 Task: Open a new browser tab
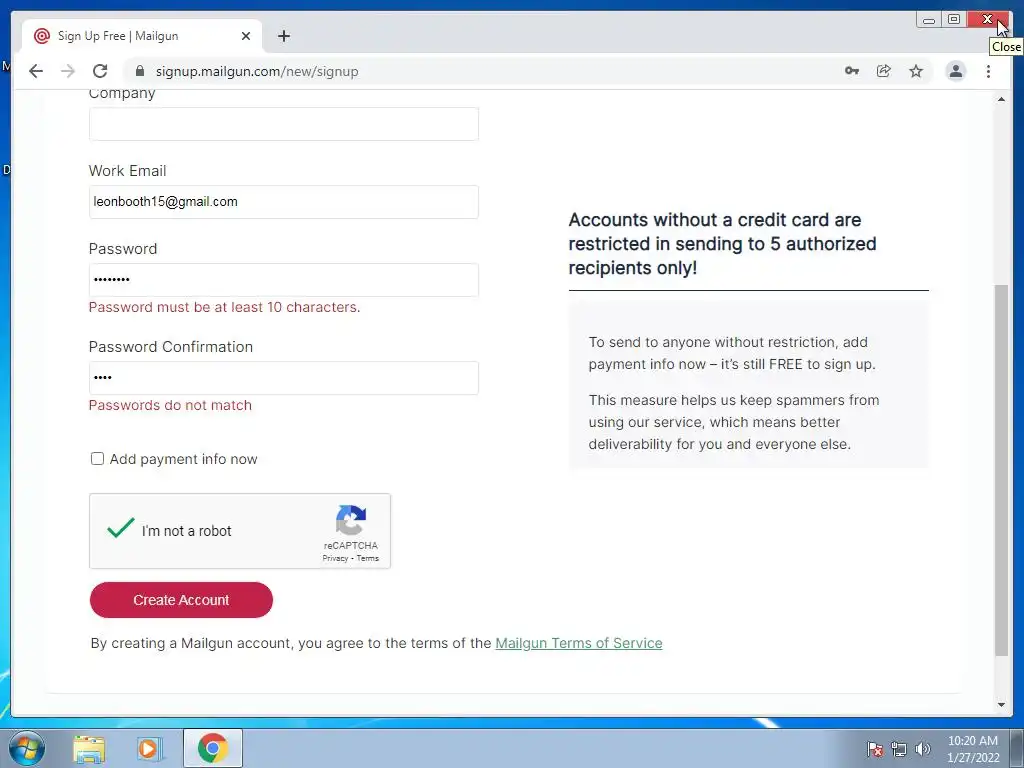tap(283, 36)
